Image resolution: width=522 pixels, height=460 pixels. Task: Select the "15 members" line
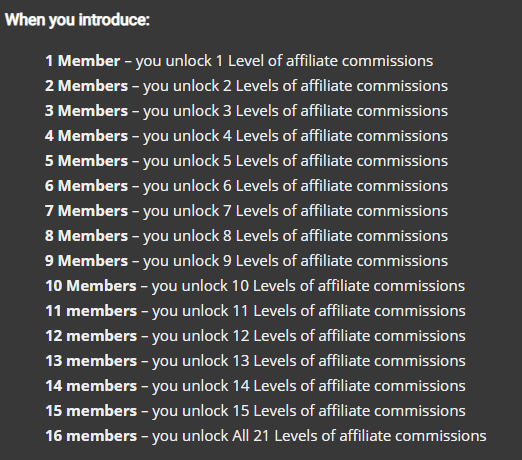[x=255, y=411]
